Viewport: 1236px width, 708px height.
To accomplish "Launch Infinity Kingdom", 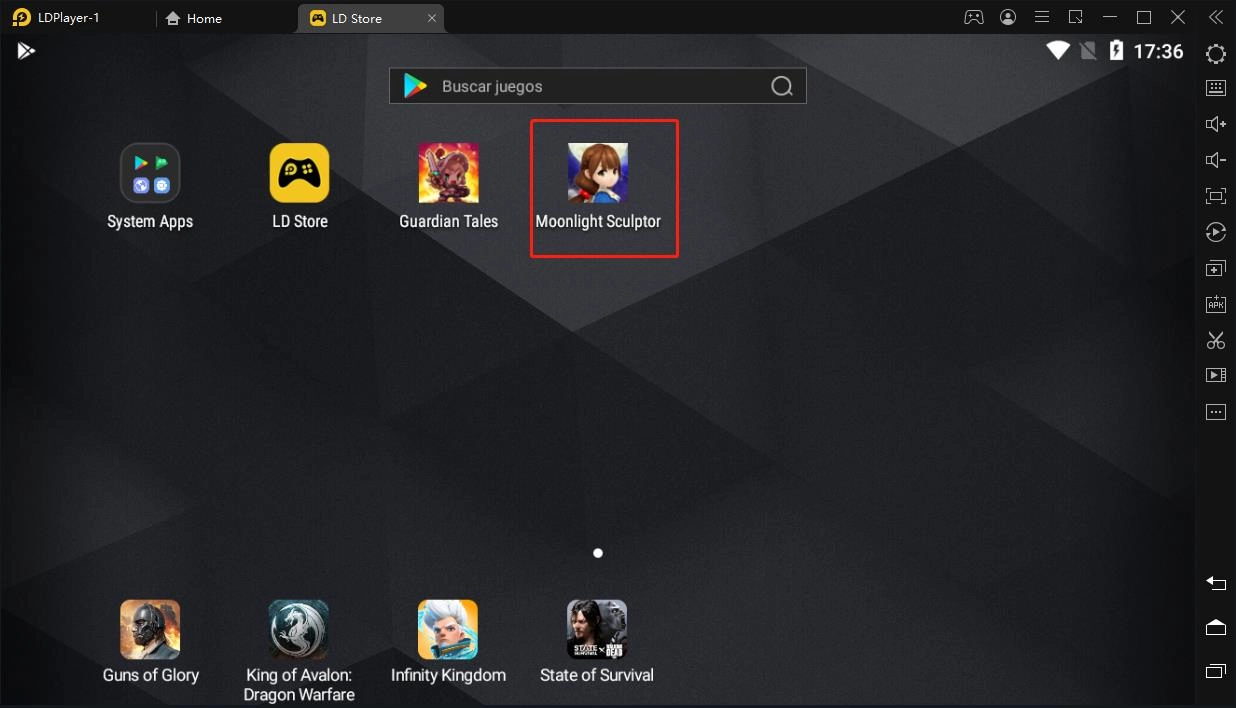I will [448, 642].
